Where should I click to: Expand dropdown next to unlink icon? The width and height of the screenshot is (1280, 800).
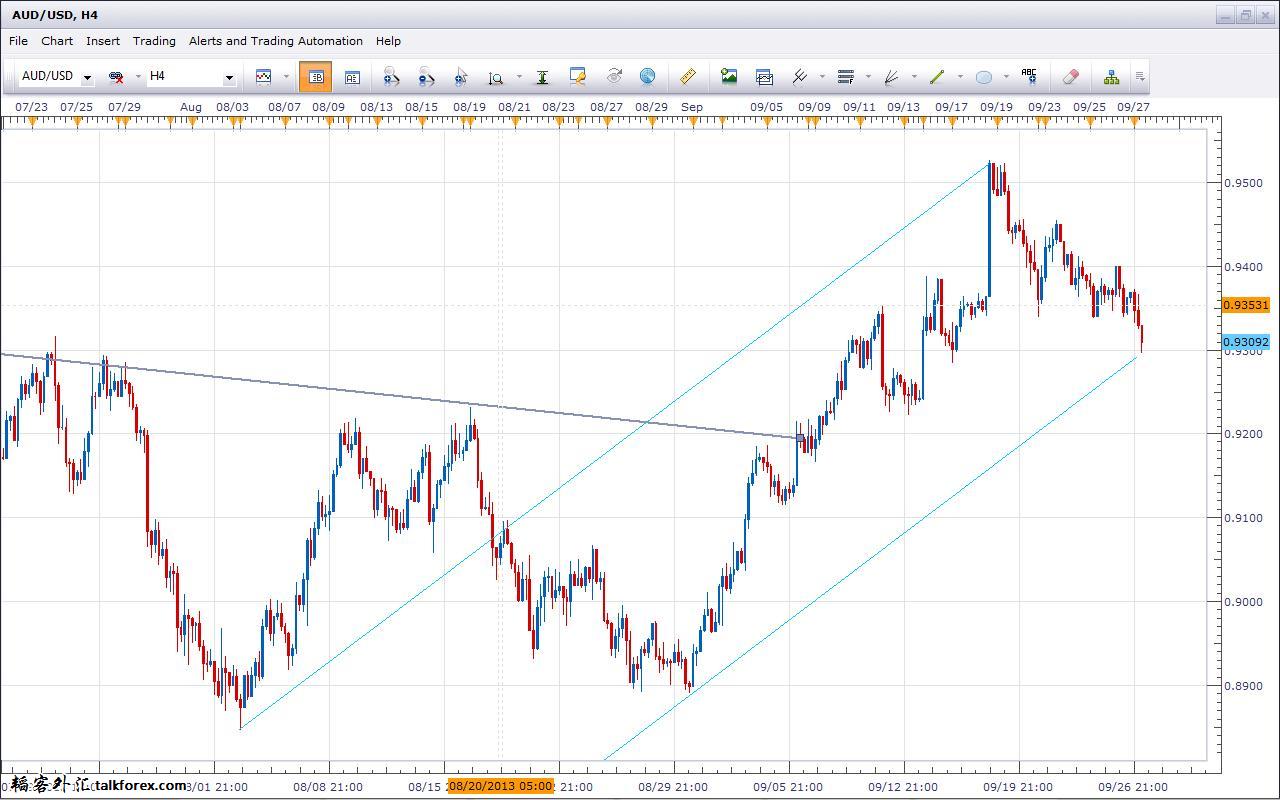pyautogui.click(x=138, y=77)
